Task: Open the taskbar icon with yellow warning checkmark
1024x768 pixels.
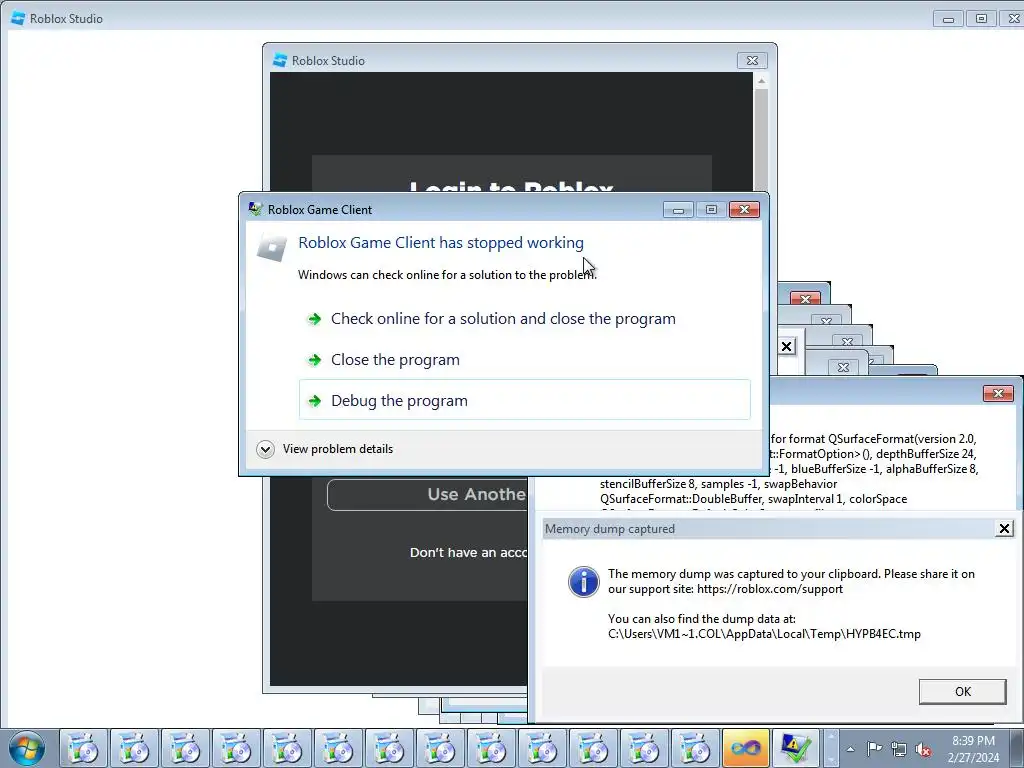Action: (795, 748)
